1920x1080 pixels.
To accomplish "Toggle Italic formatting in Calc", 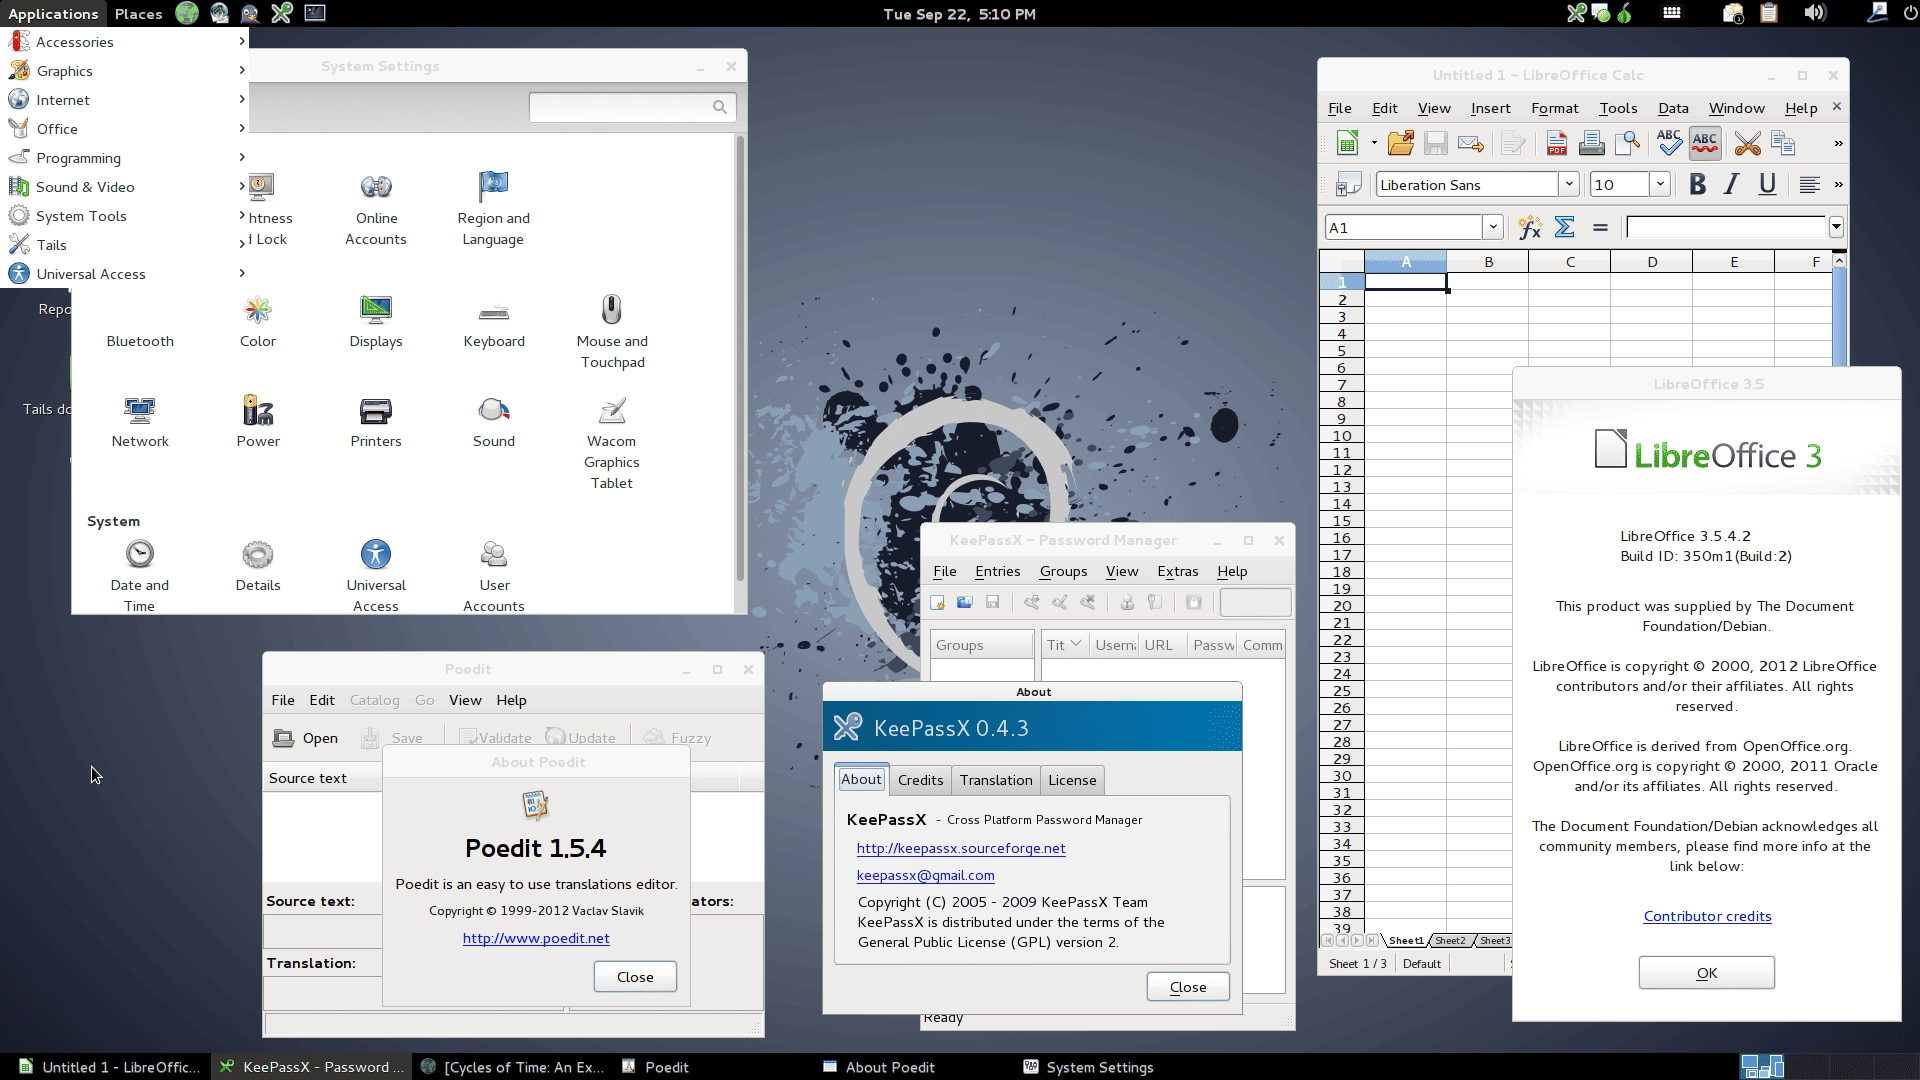I will click(1732, 184).
